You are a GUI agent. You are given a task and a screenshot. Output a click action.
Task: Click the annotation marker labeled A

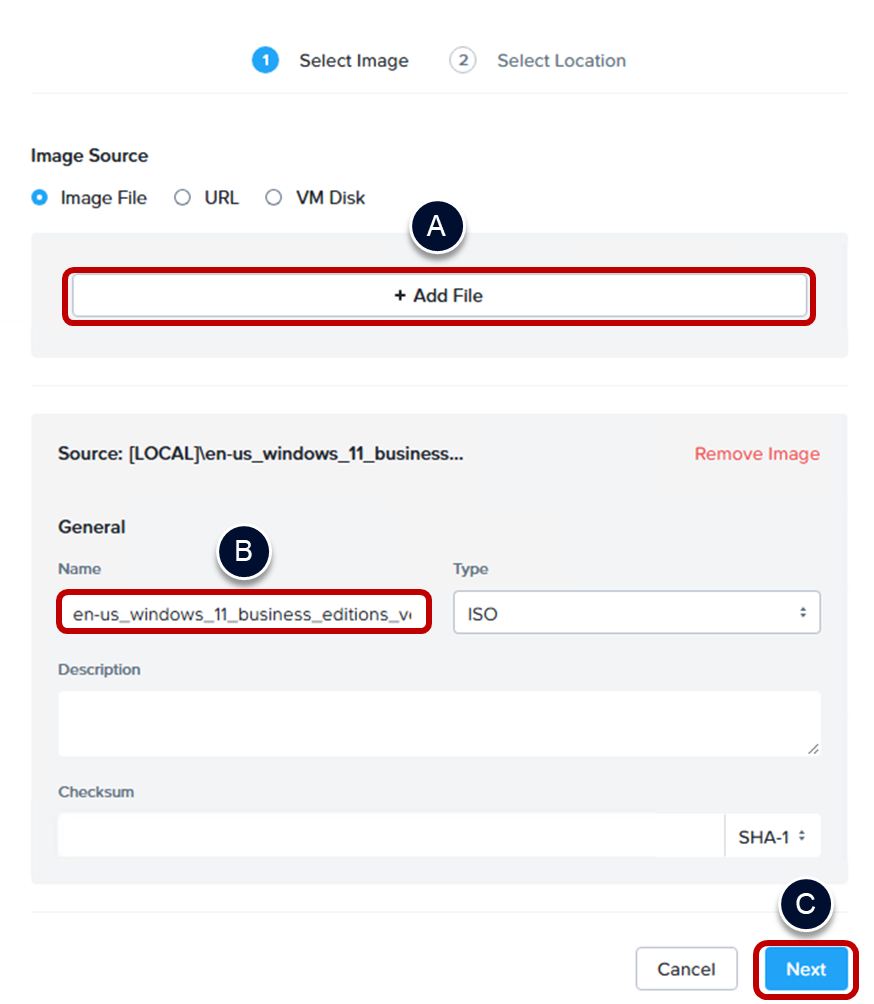[437, 227]
